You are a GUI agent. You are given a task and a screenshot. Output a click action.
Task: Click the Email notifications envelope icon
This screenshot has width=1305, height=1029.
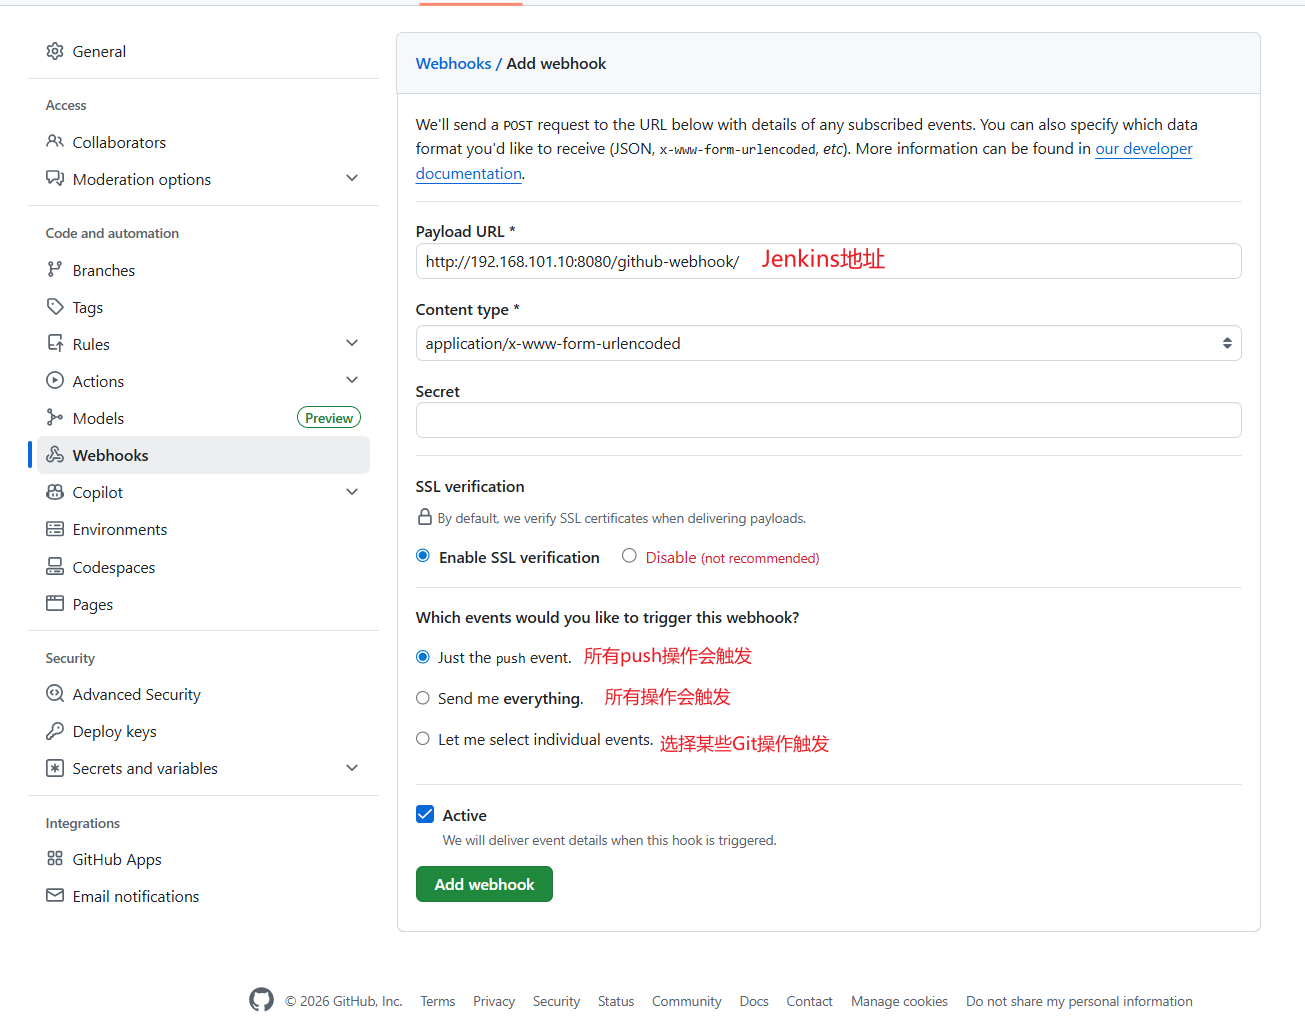[x=55, y=896]
